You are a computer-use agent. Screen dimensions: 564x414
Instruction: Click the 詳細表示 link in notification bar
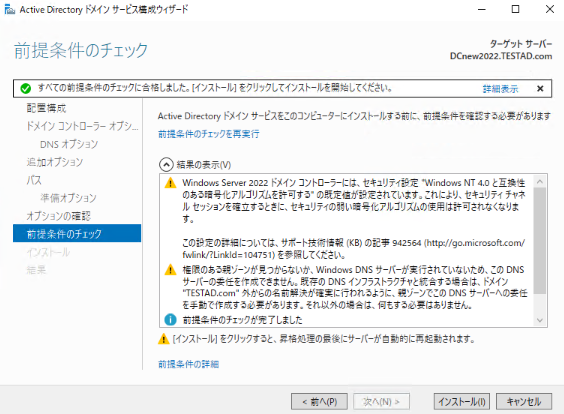(500, 88)
